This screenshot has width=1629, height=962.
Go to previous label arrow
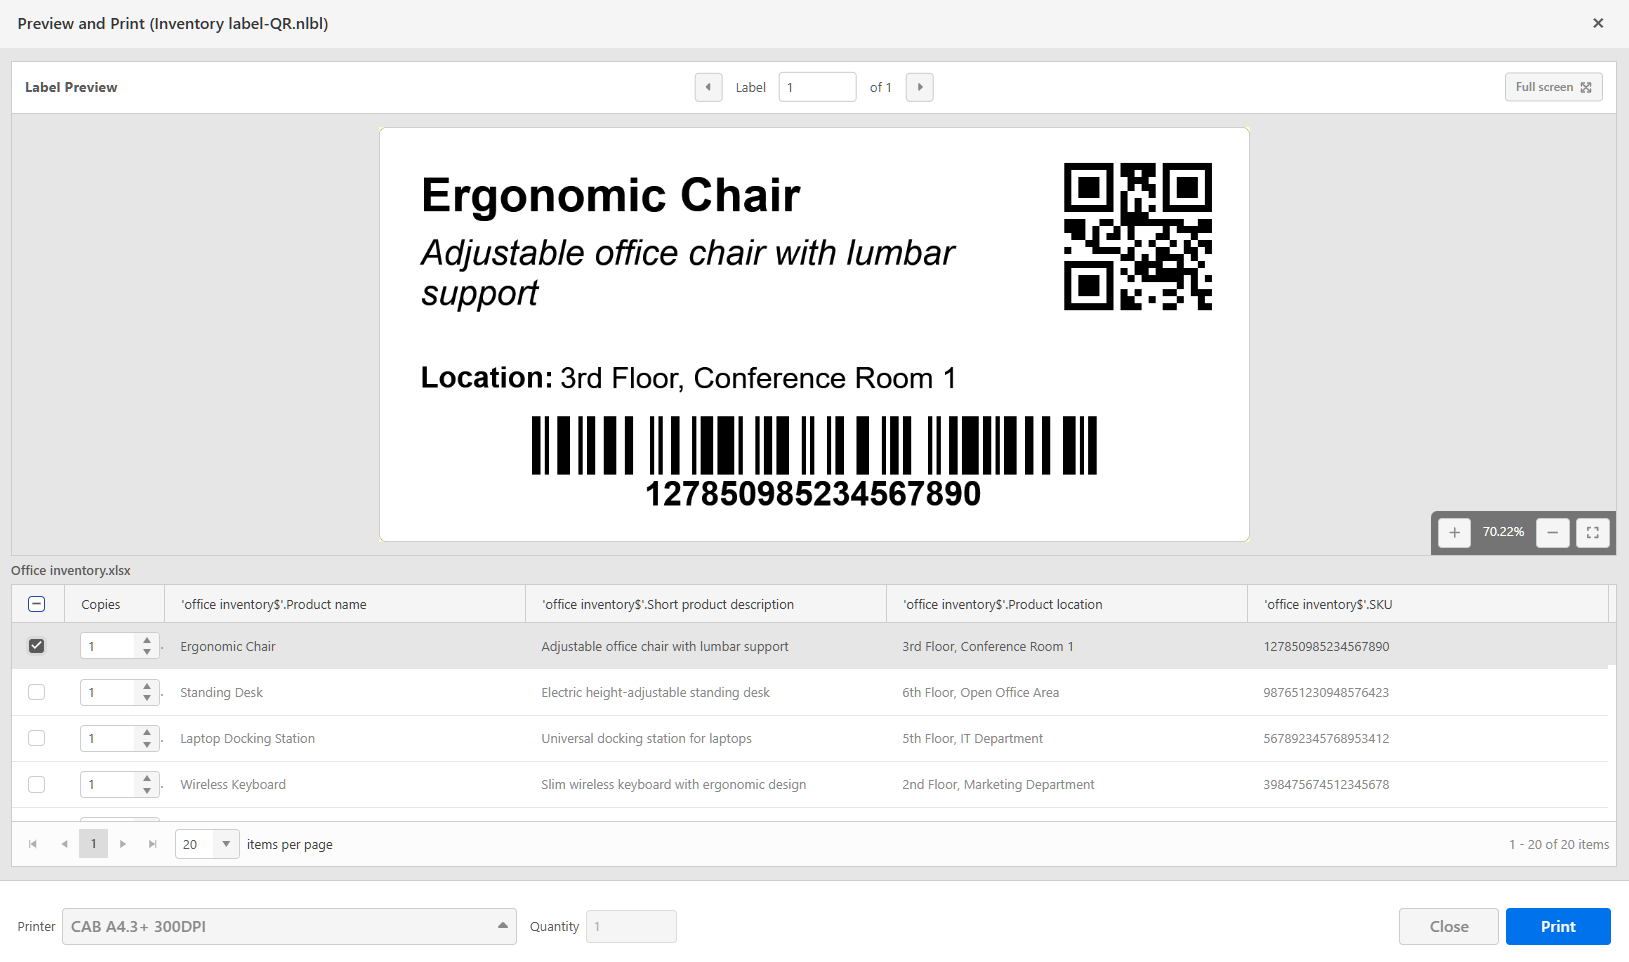708,87
